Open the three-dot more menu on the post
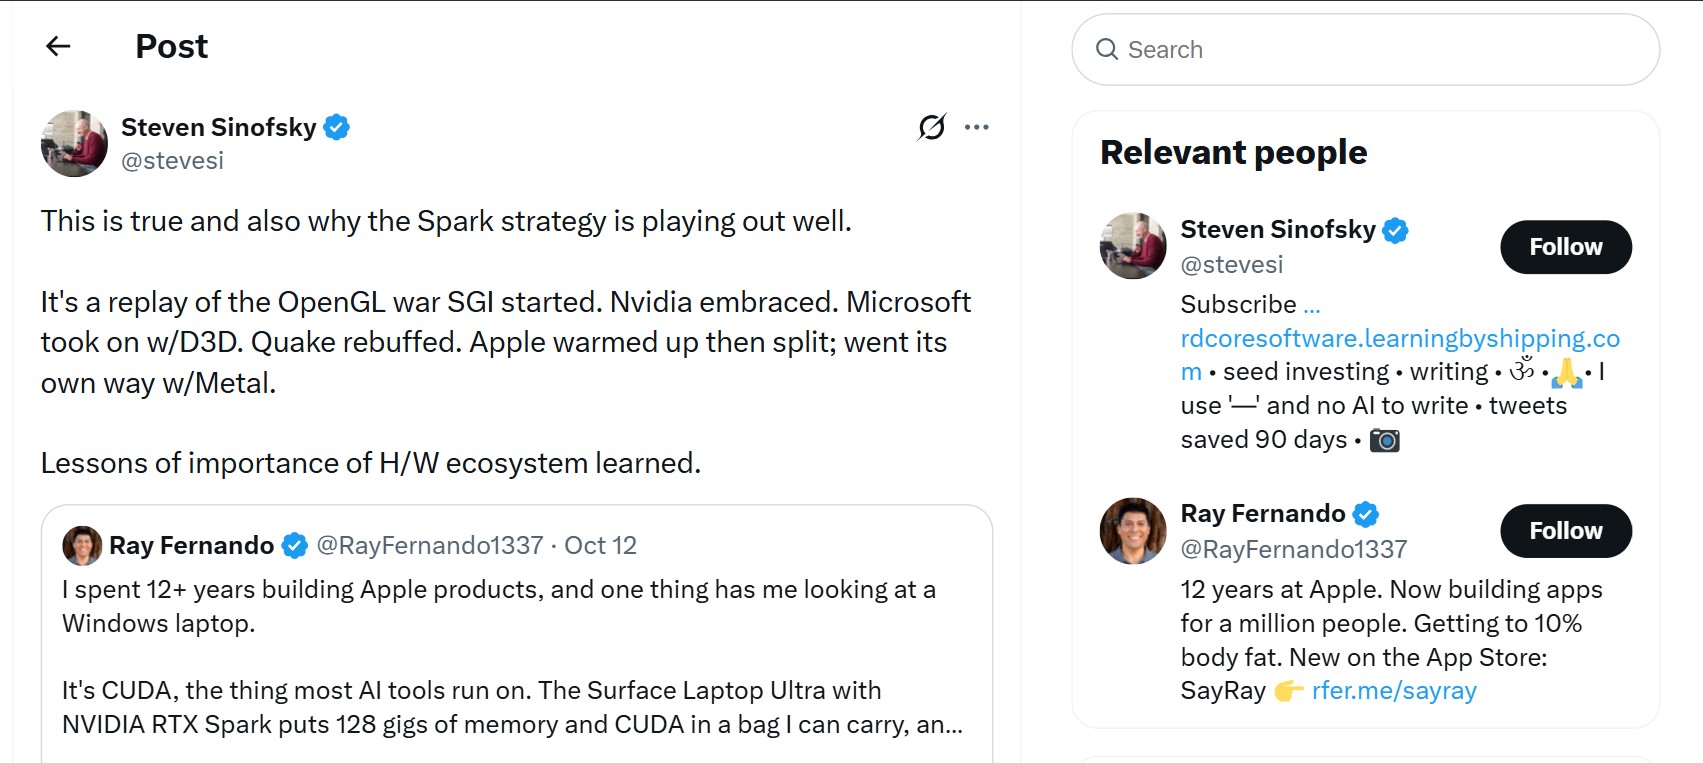 click(977, 127)
